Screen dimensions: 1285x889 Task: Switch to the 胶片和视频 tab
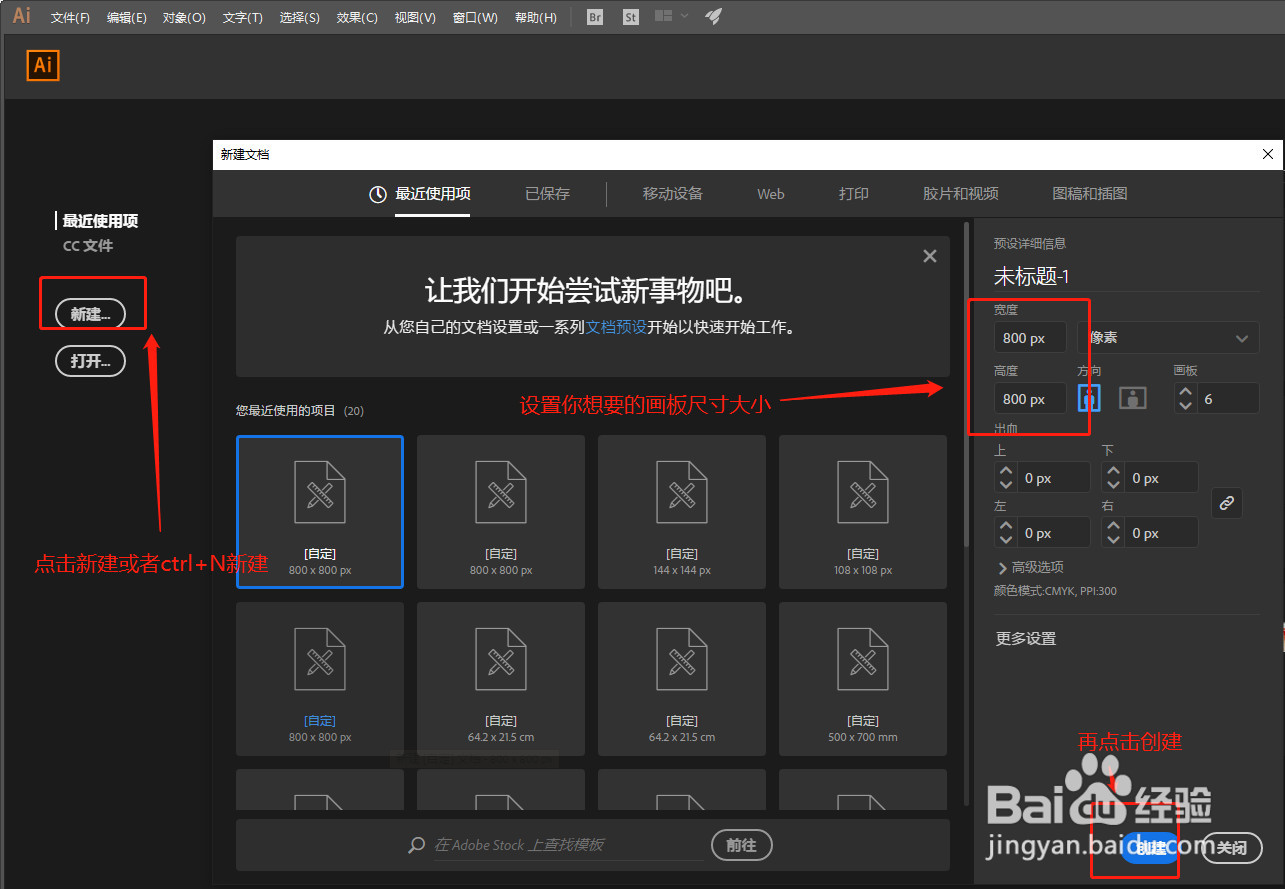tap(961, 194)
